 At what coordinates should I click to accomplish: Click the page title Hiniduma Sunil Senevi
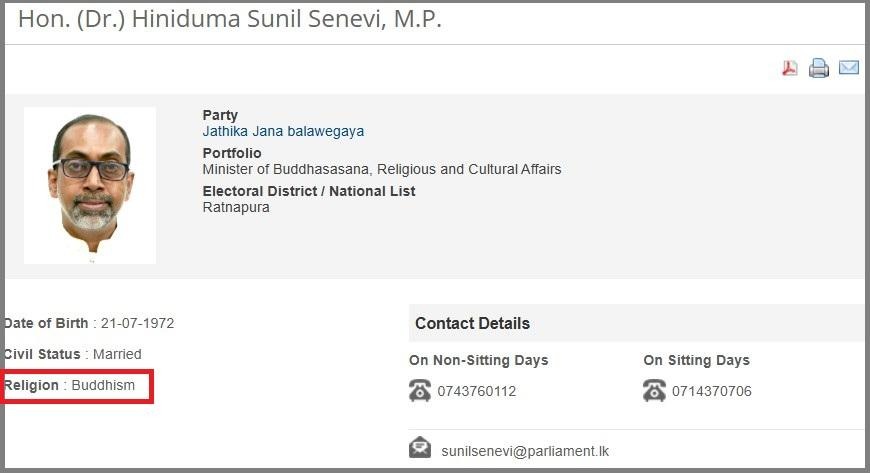[x=230, y=19]
